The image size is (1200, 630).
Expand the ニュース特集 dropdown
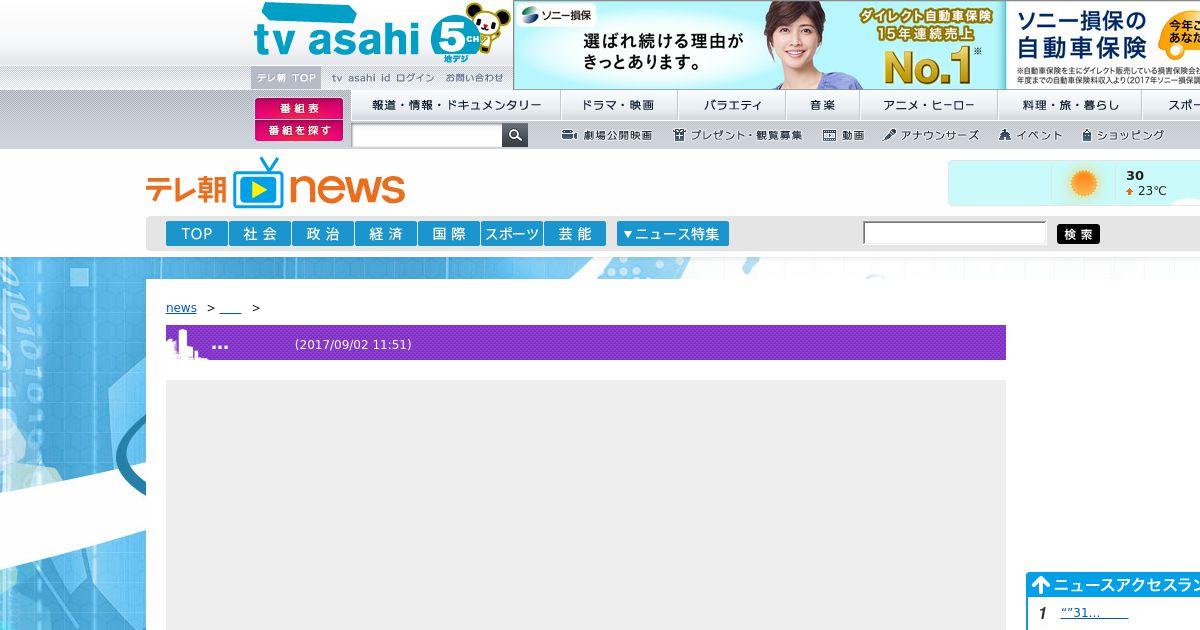673,234
